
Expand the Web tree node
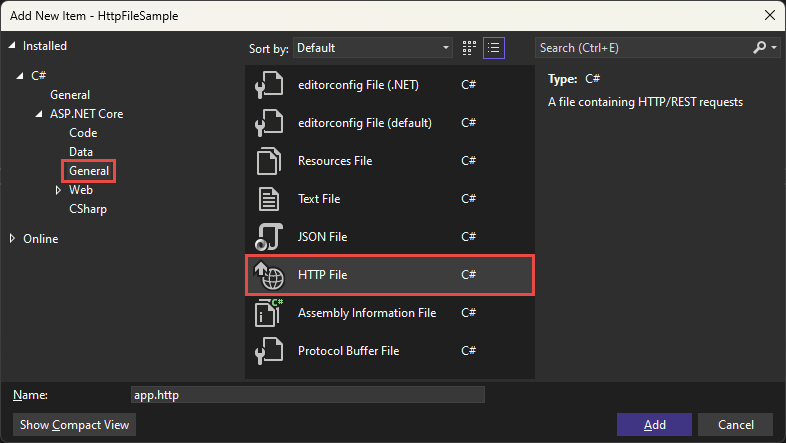(59, 190)
